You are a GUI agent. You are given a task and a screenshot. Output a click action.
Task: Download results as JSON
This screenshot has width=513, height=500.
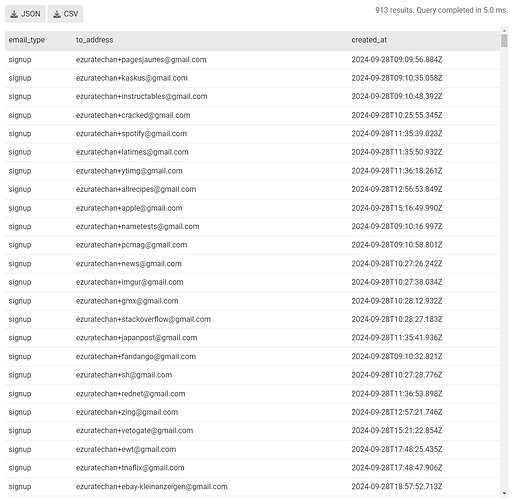[x=25, y=14]
